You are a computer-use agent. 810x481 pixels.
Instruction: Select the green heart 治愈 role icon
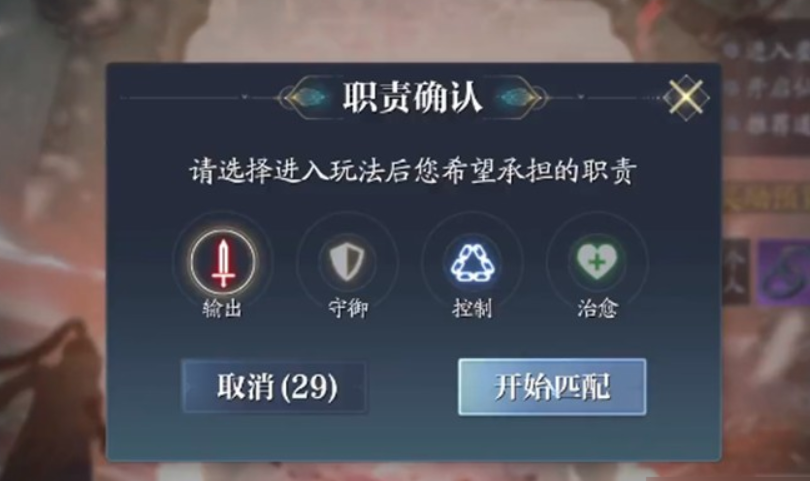597,262
